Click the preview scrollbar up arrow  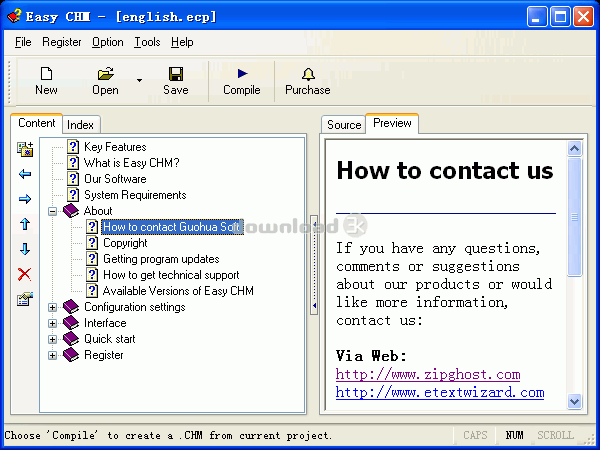[x=574, y=148]
